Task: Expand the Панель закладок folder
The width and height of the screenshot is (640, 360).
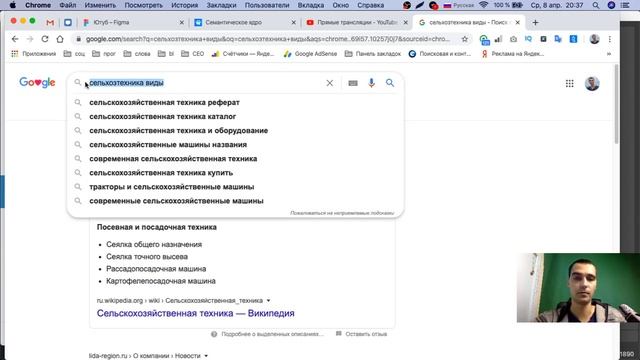Action: [373, 53]
